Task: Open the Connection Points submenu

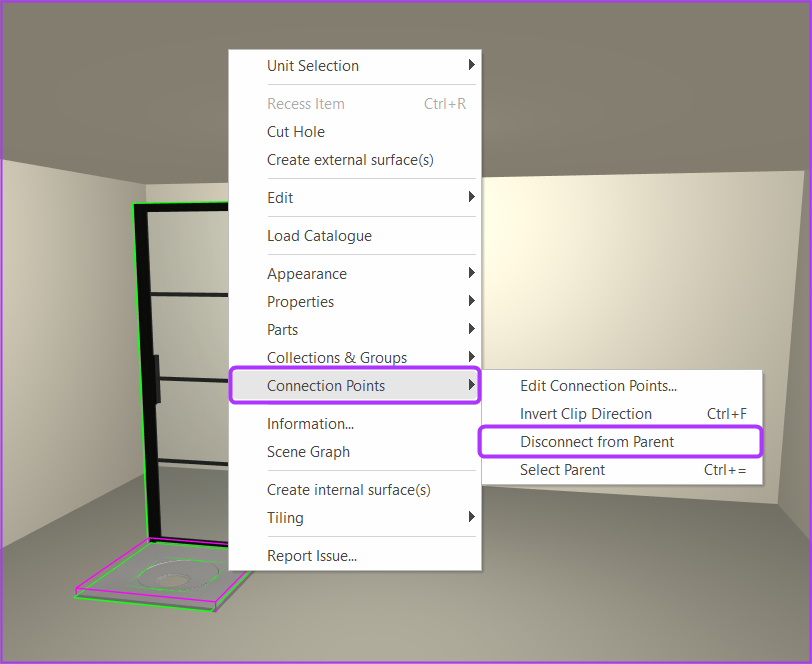Action: tap(355, 385)
